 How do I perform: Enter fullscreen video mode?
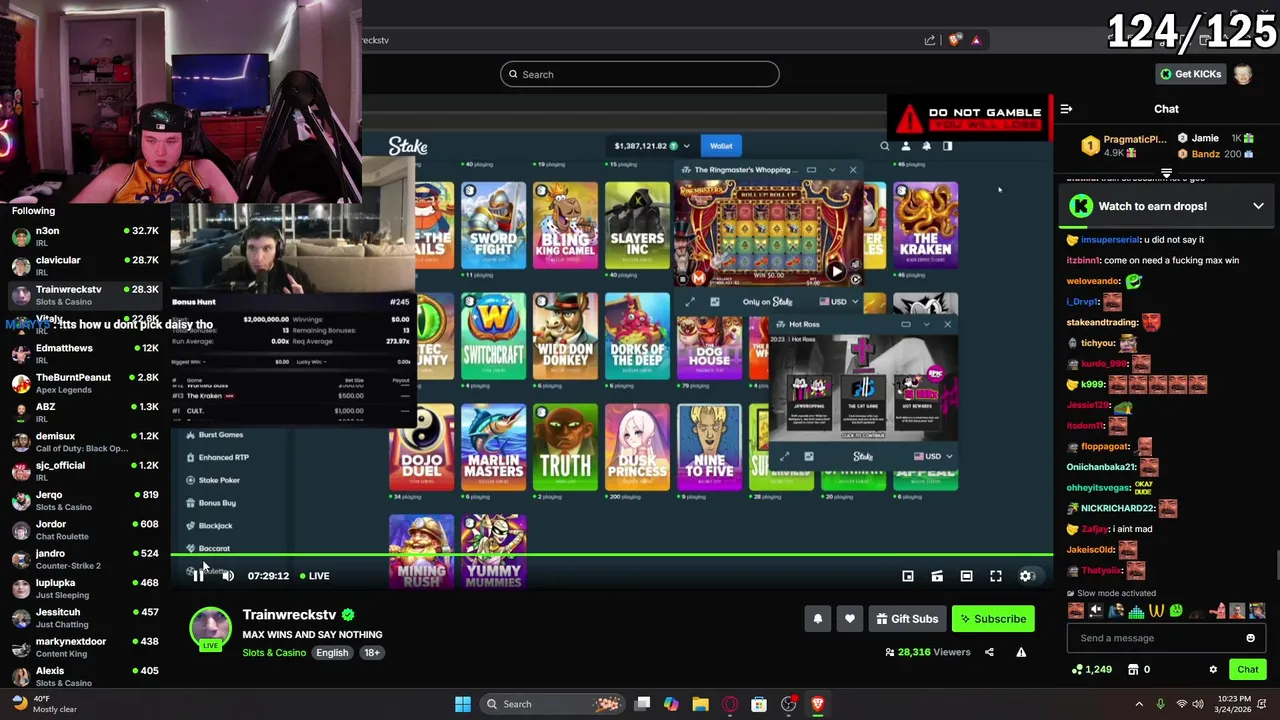996,576
